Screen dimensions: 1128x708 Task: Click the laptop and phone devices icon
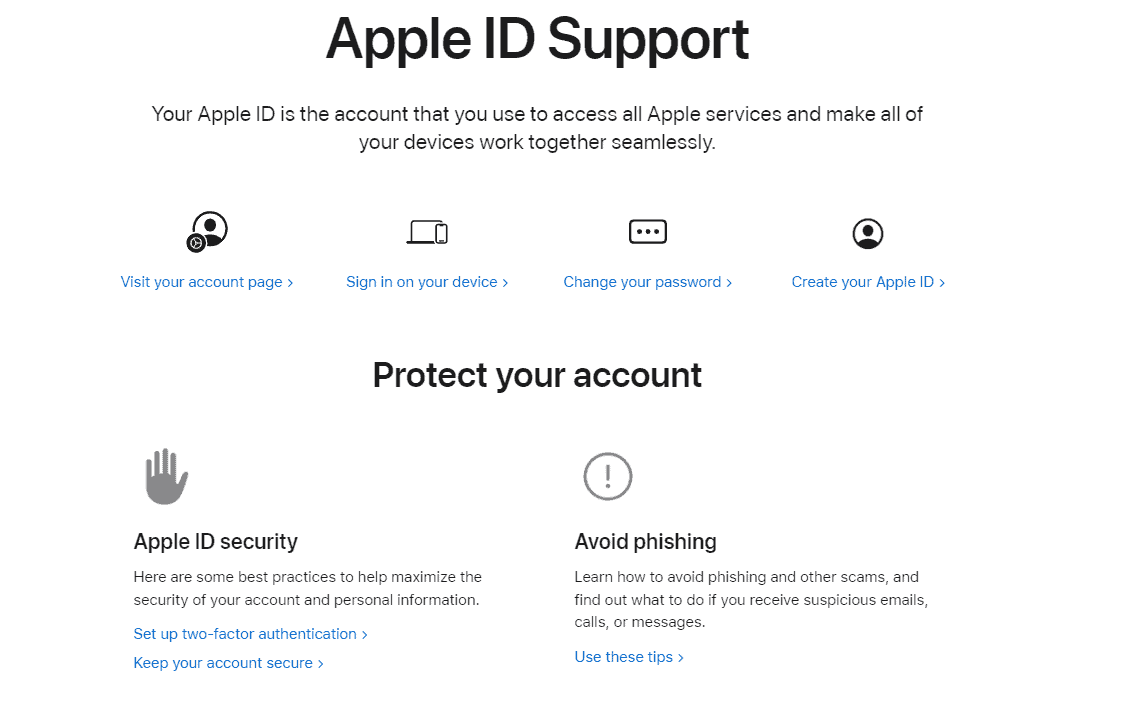pos(427,232)
